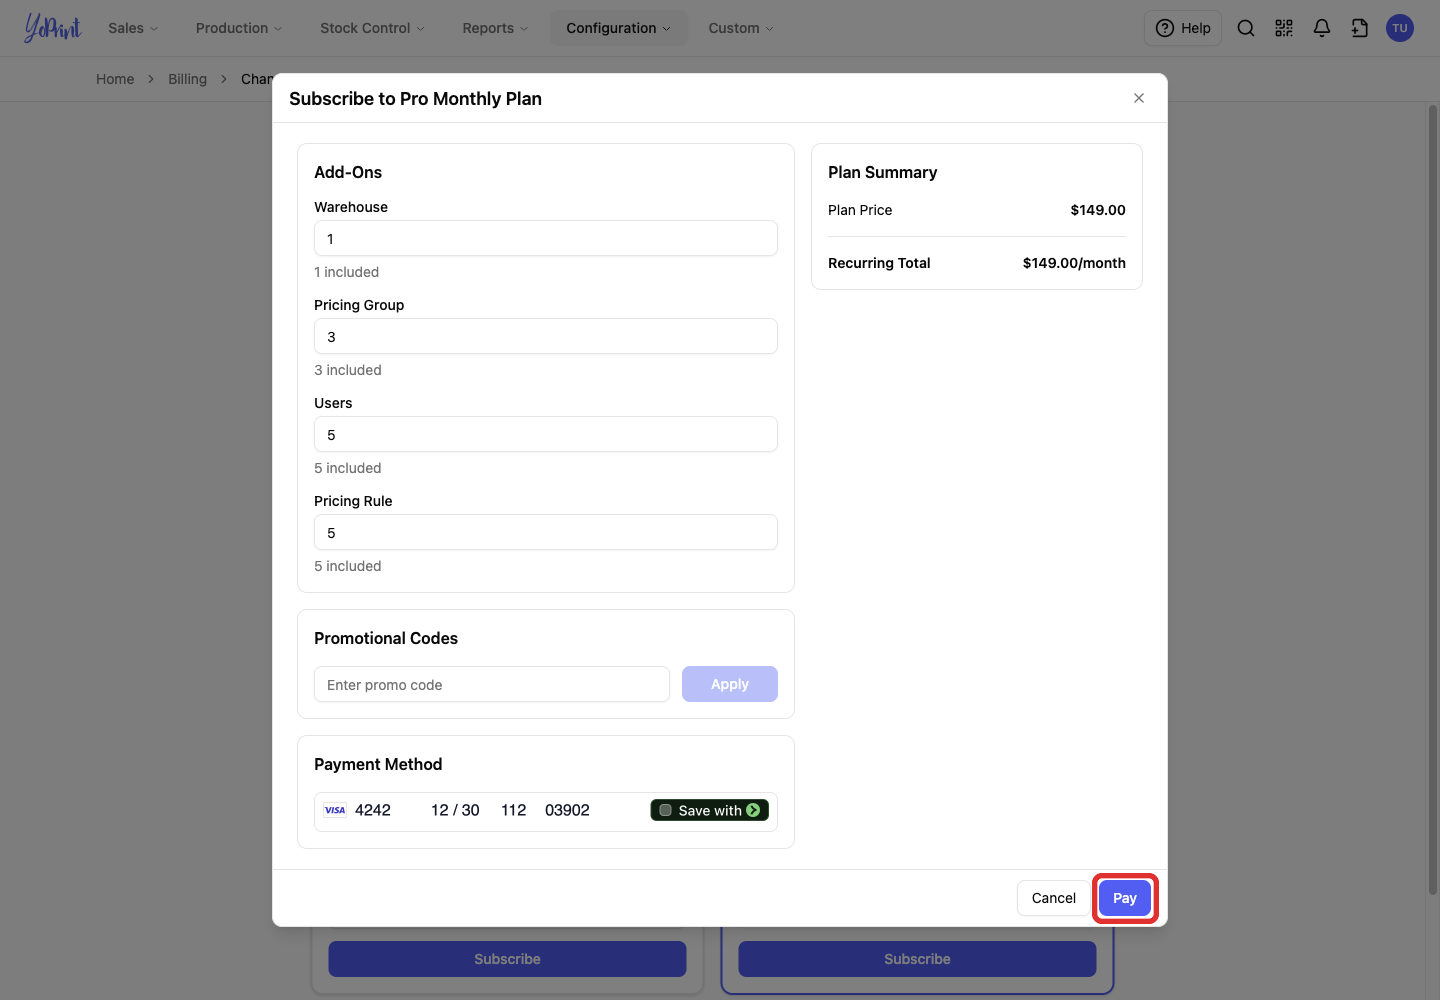Click the '1 included' Warehouse note
This screenshot has height=1000, width=1440.
pyautogui.click(x=346, y=272)
